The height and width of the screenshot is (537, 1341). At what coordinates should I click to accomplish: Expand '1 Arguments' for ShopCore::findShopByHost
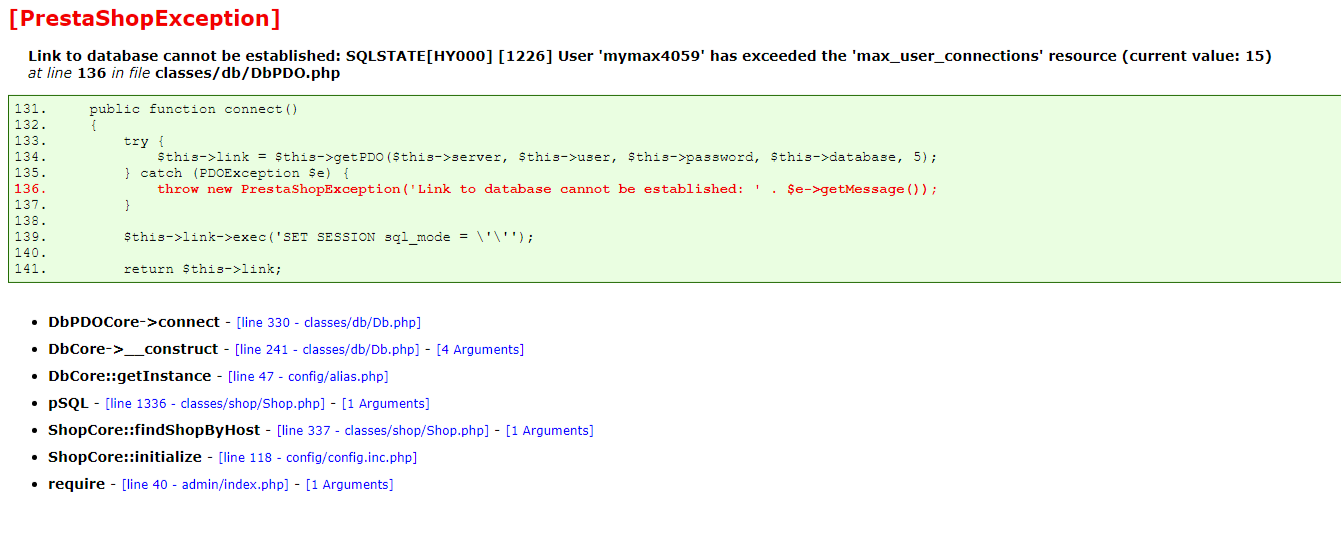click(x=549, y=431)
